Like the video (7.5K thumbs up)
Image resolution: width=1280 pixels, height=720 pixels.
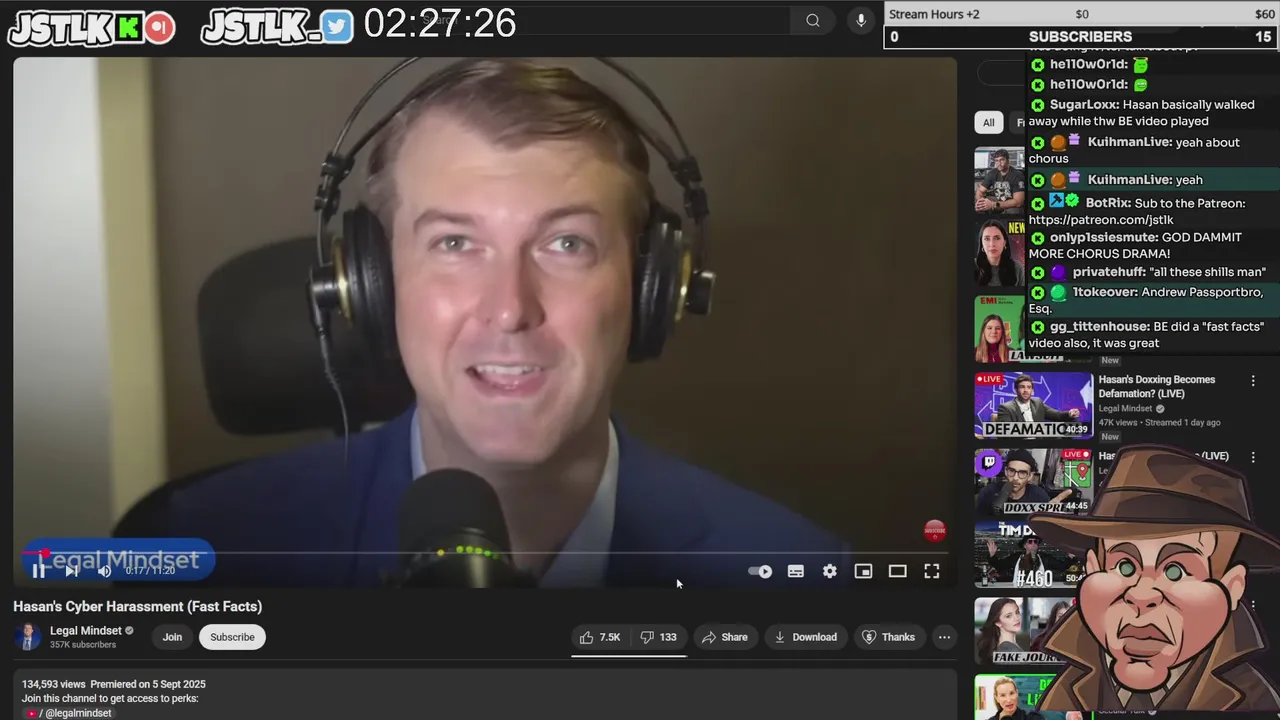click(600, 637)
